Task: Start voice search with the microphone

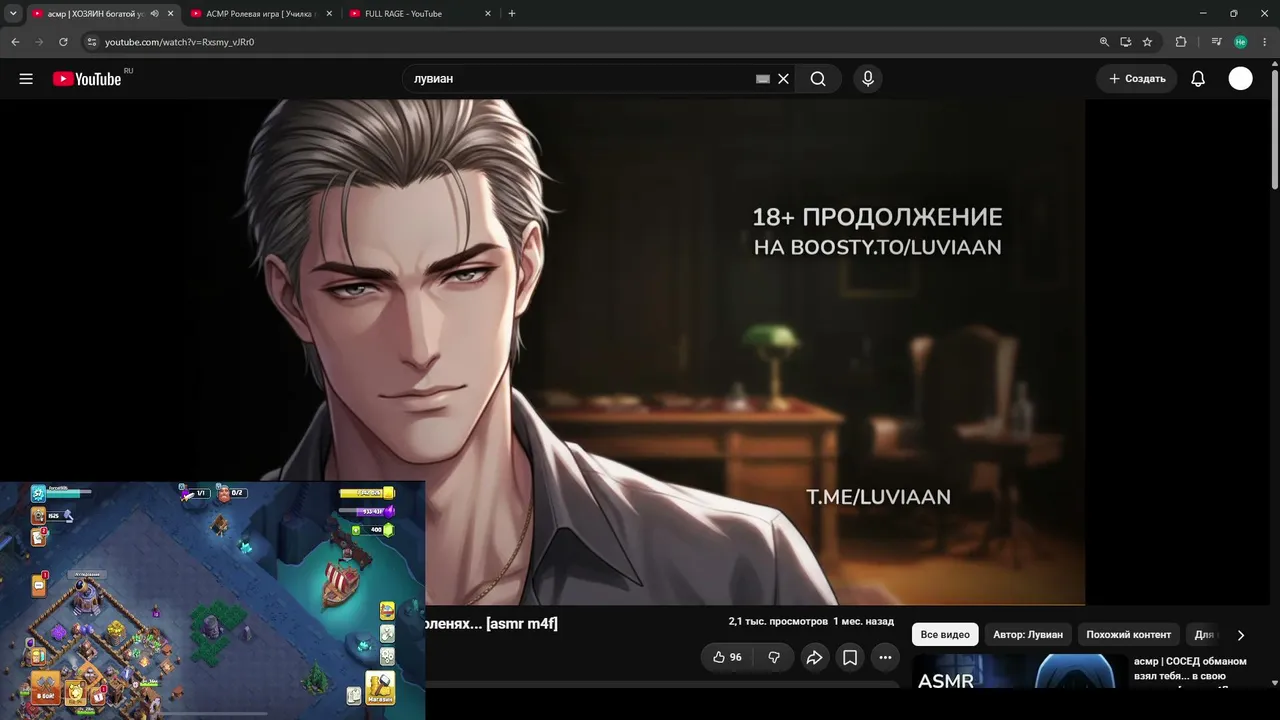Action: (867, 79)
